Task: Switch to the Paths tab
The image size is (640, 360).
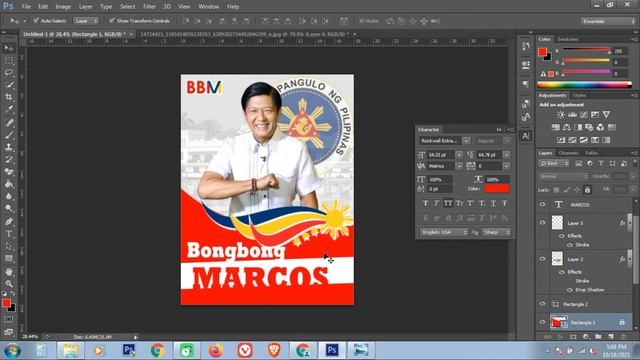Action: coord(591,153)
